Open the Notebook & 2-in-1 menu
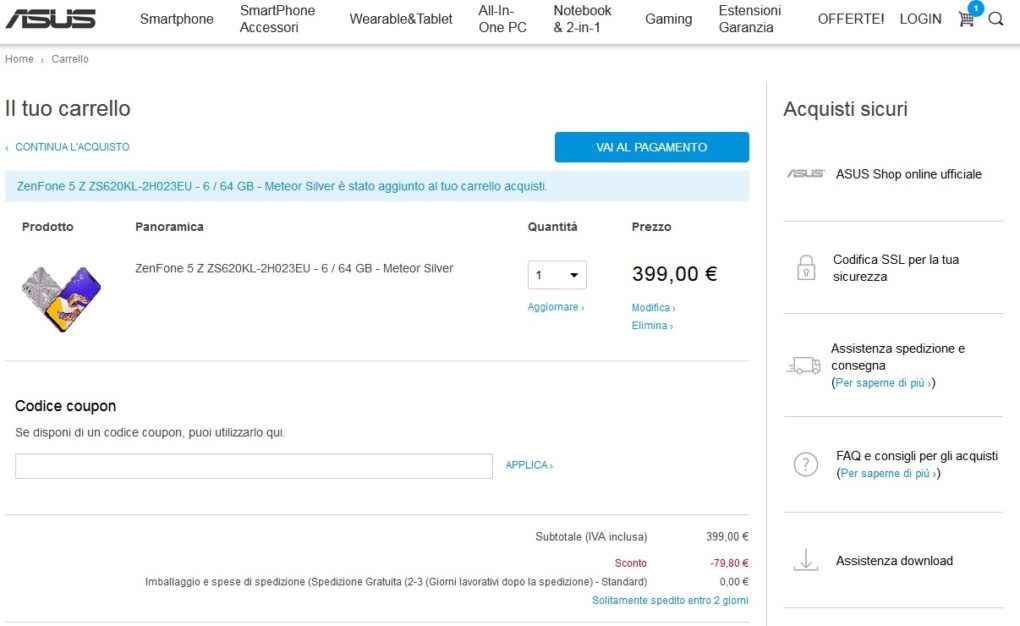1020x626 pixels. pos(582,19)
